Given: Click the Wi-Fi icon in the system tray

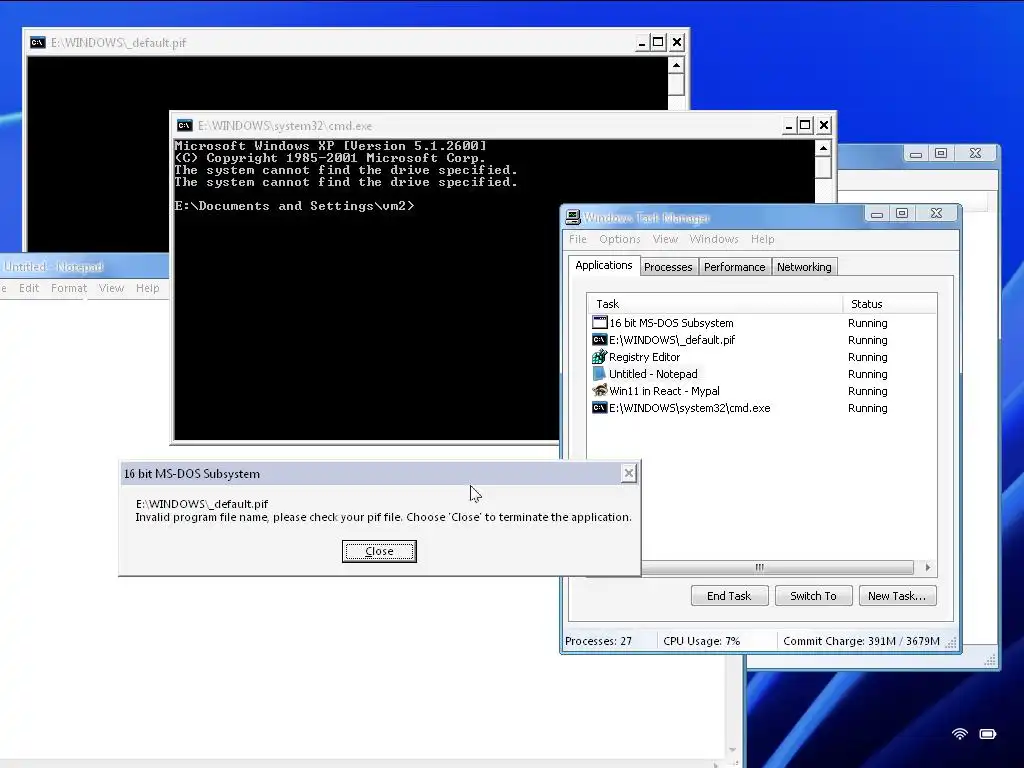Looking at the screenshot, I should click(x=959, y=733).
